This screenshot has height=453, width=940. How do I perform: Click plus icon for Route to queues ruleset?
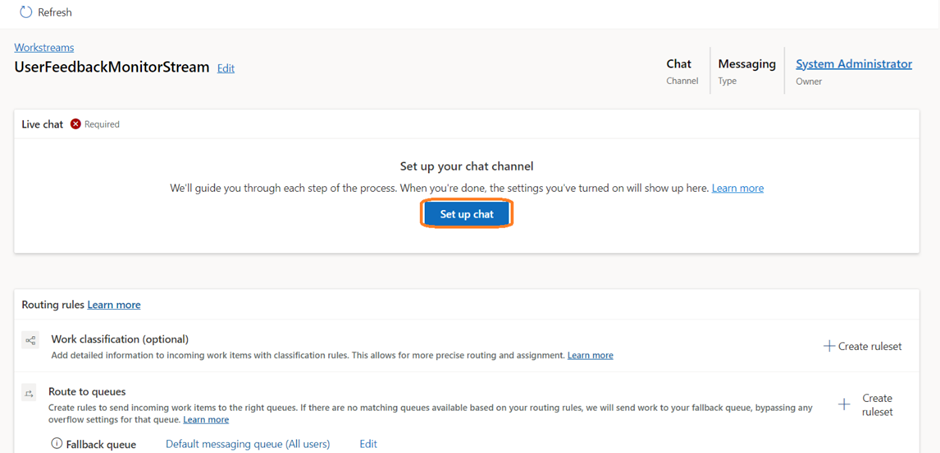point(845,404)
